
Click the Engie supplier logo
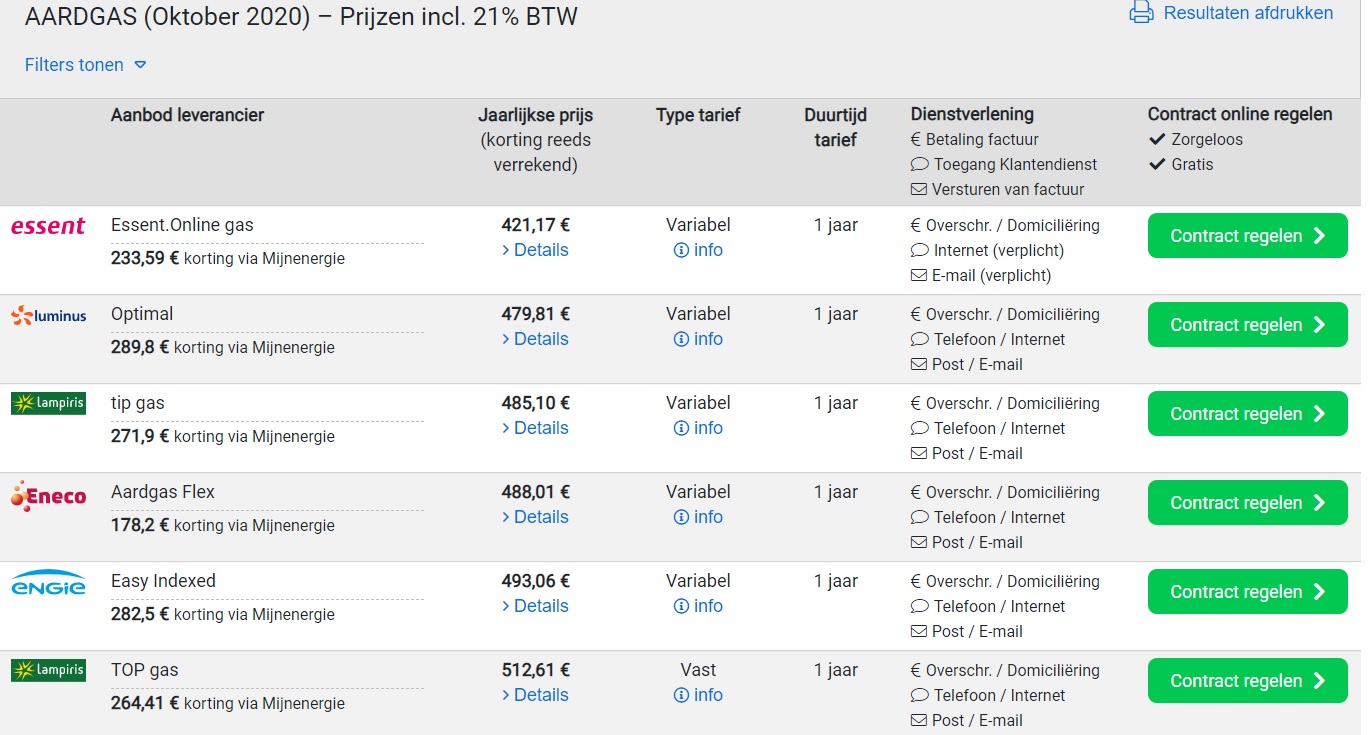pyautogui.click(x=48, y=584)
